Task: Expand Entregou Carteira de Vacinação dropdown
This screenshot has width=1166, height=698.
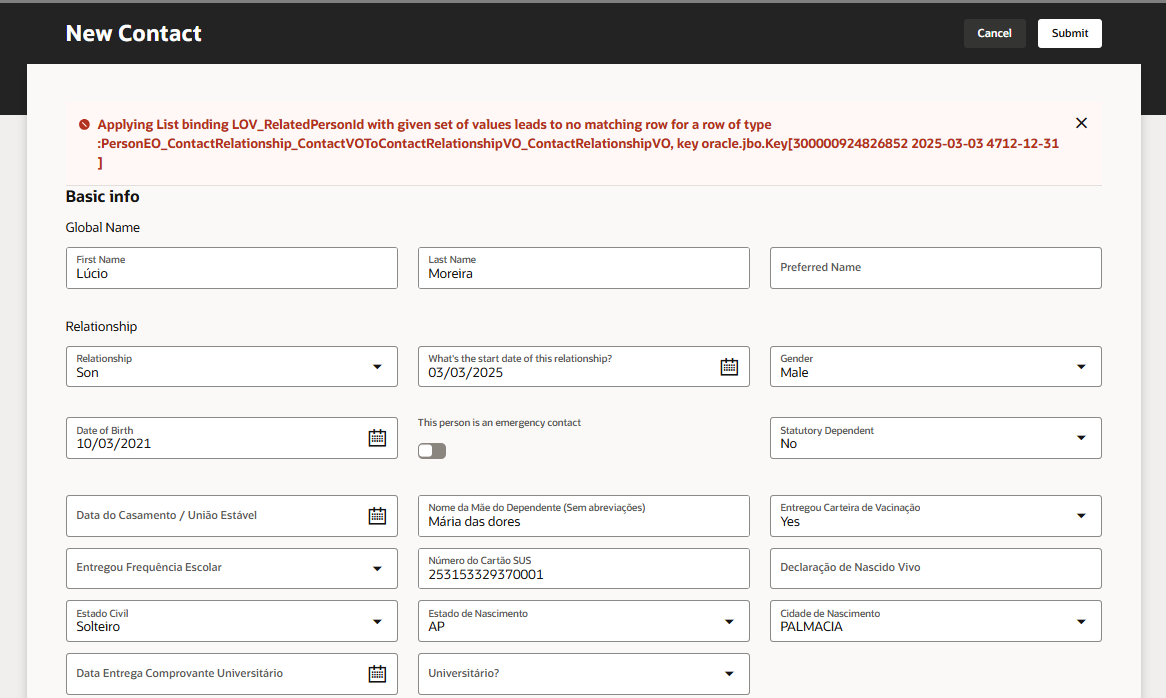Action: click(1081, 516)
